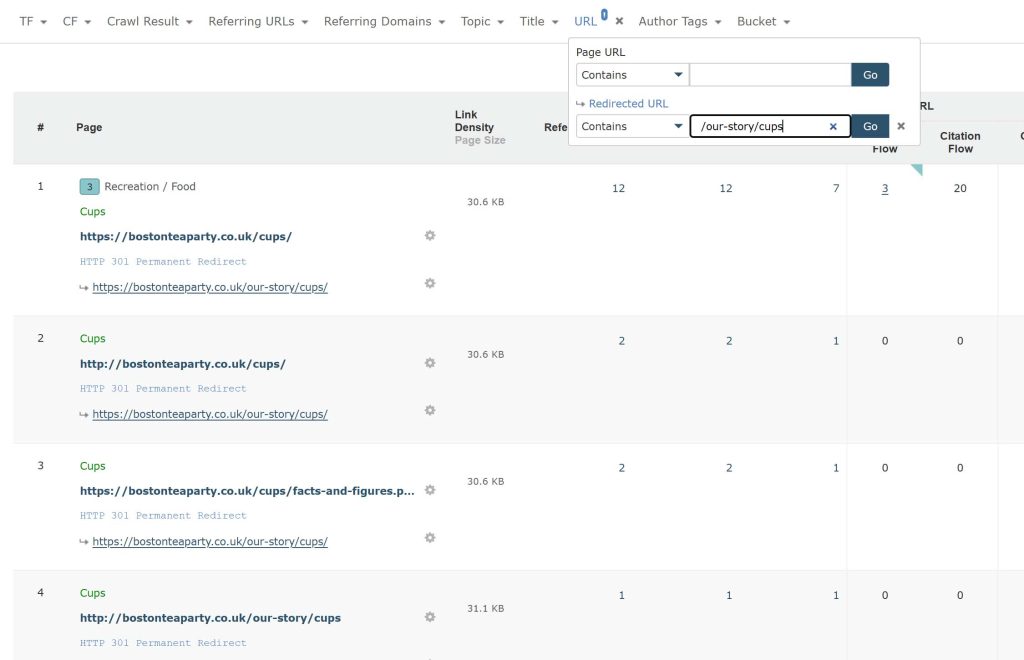Open gear menu for https://bostonteaparty.co.uk/cups/
Screen dimensions: 1024x660
[430, 235]
